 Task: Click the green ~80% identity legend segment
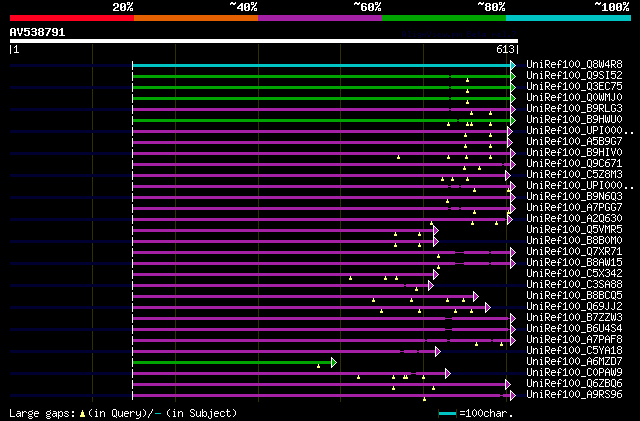[x=444, y=18]
